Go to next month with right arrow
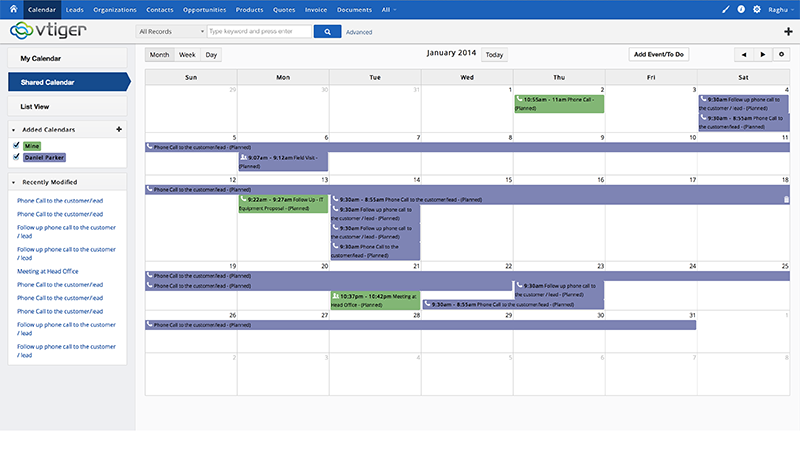Viewport: 800px width, 461px height. [x=763, y=54]
